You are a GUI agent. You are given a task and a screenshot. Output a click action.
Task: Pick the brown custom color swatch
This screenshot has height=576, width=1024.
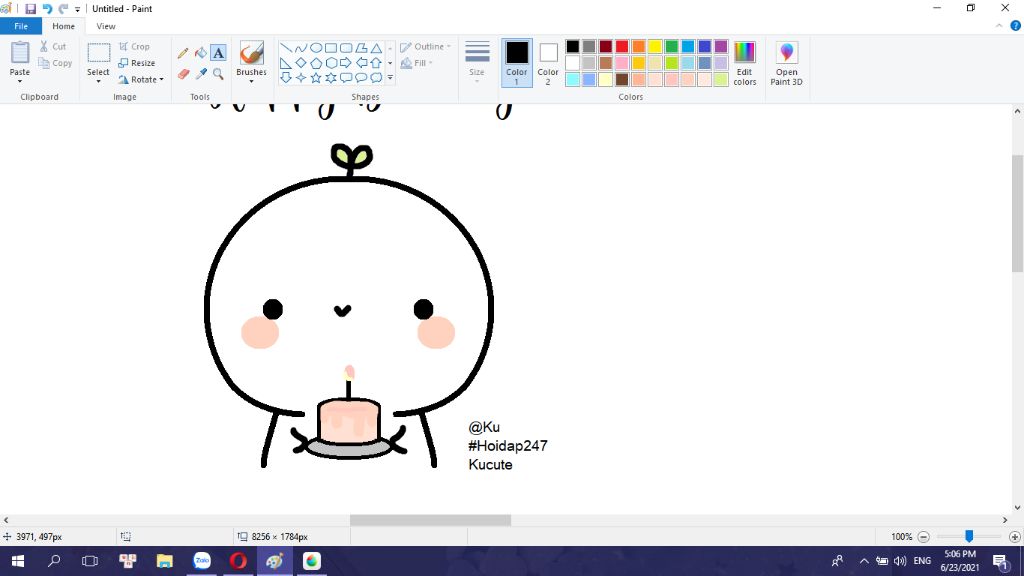[622, 80]
